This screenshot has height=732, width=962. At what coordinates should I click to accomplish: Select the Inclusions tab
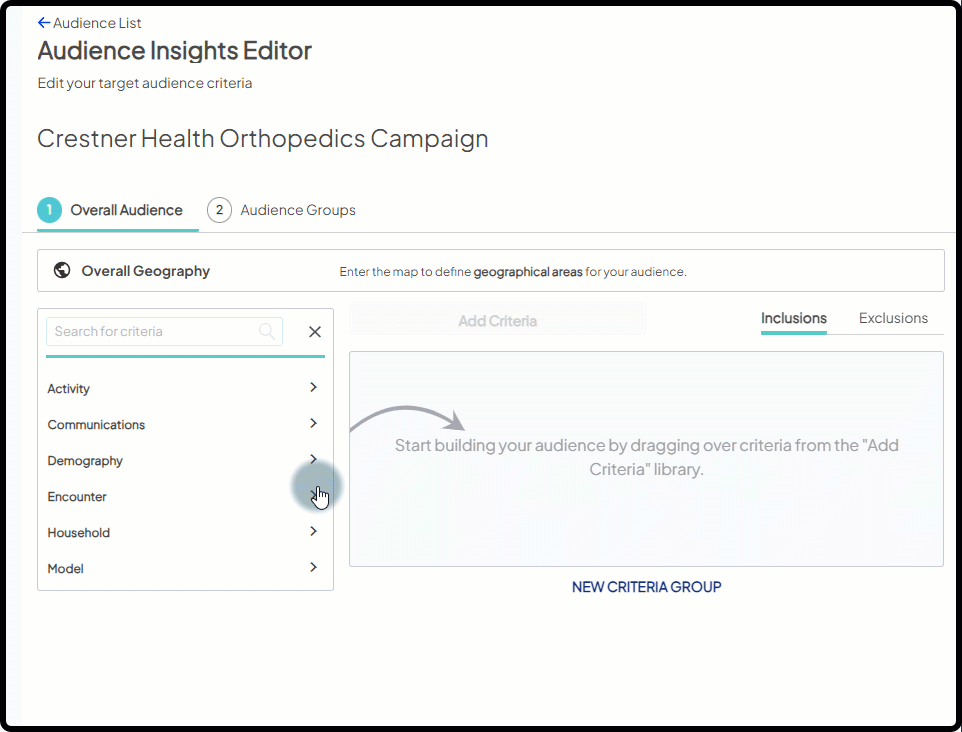(x=793, y=318)
